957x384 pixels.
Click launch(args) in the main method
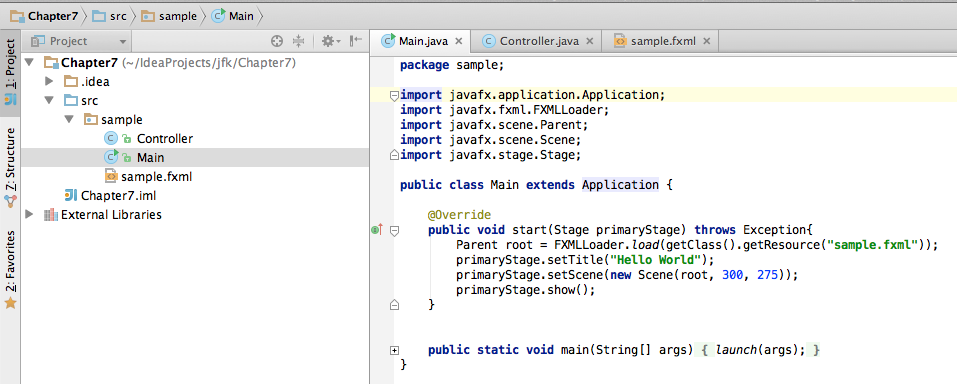(x=757, y=350)
